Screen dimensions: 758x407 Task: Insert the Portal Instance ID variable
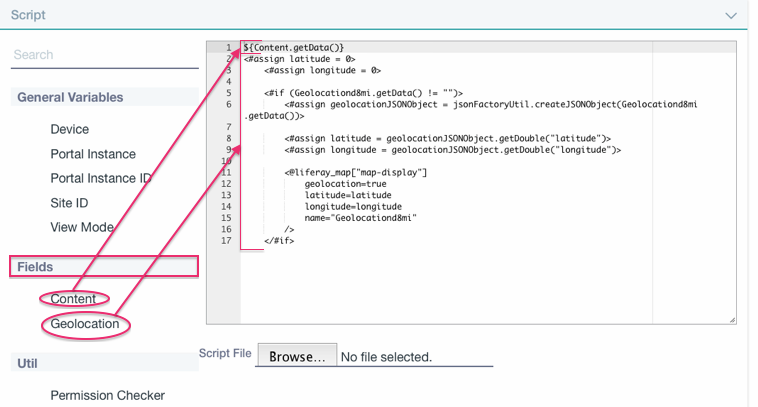pyautogui.click(x=101, y=178)
